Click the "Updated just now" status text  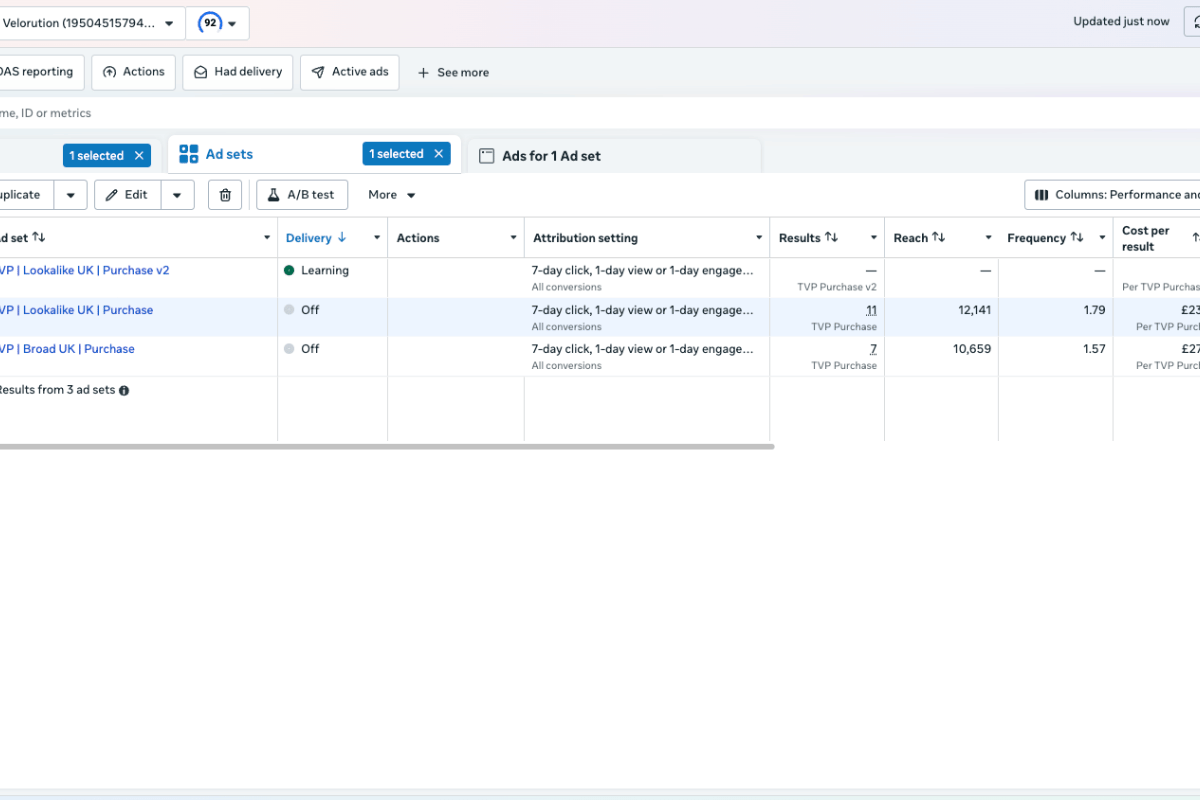point(1121,22)
